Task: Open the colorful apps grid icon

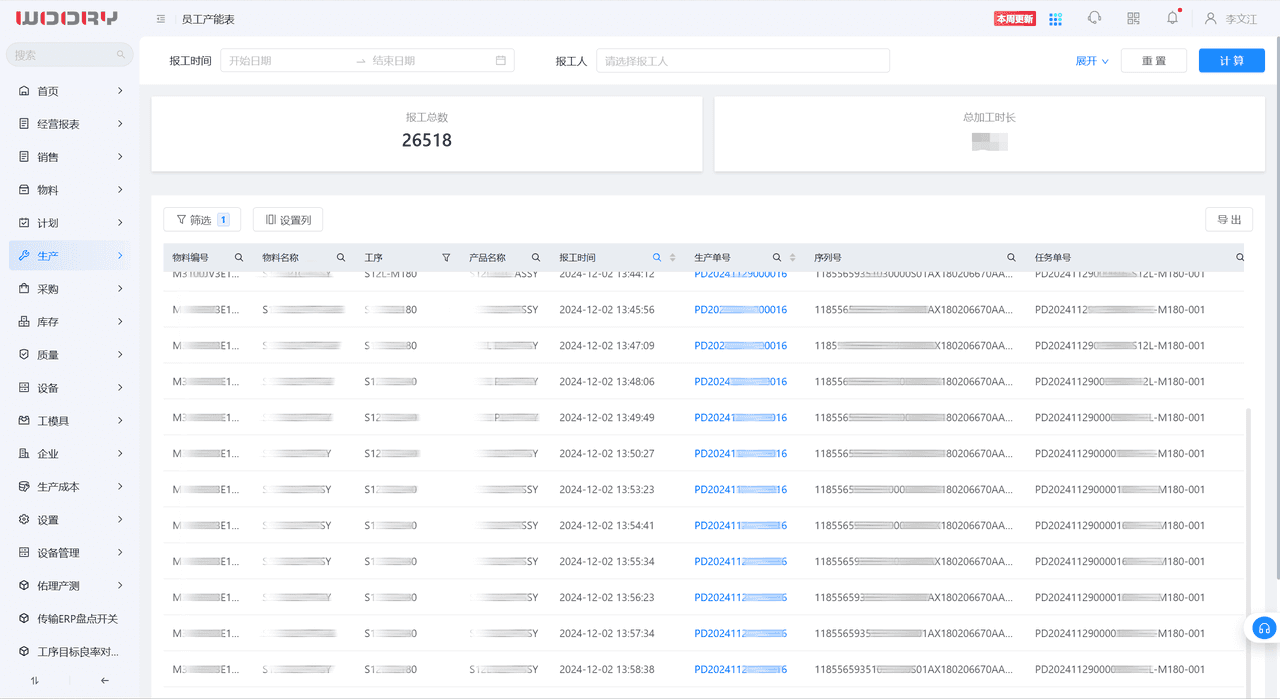Action: point(1056,19)
